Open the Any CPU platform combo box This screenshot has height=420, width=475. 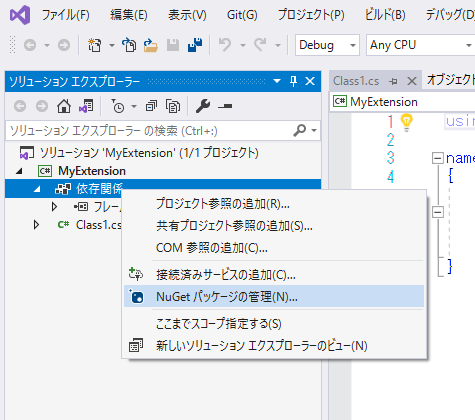(x=421, y=45)
